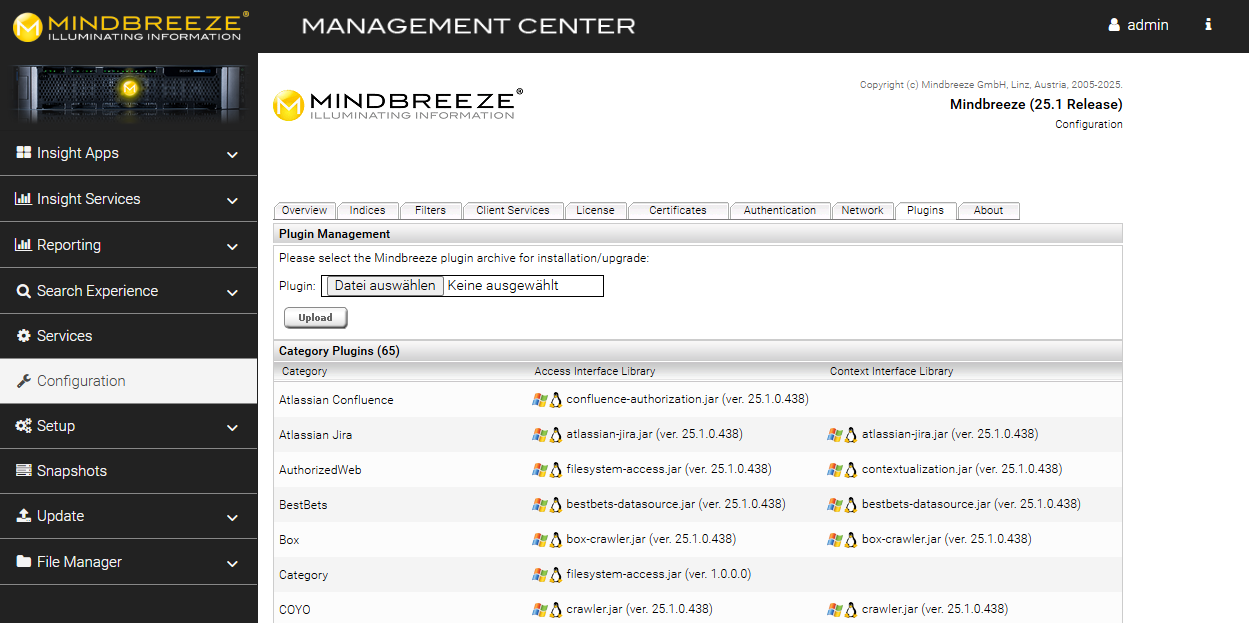Click the 'Datei auswählen' file chooser button

tap(384, 286)
